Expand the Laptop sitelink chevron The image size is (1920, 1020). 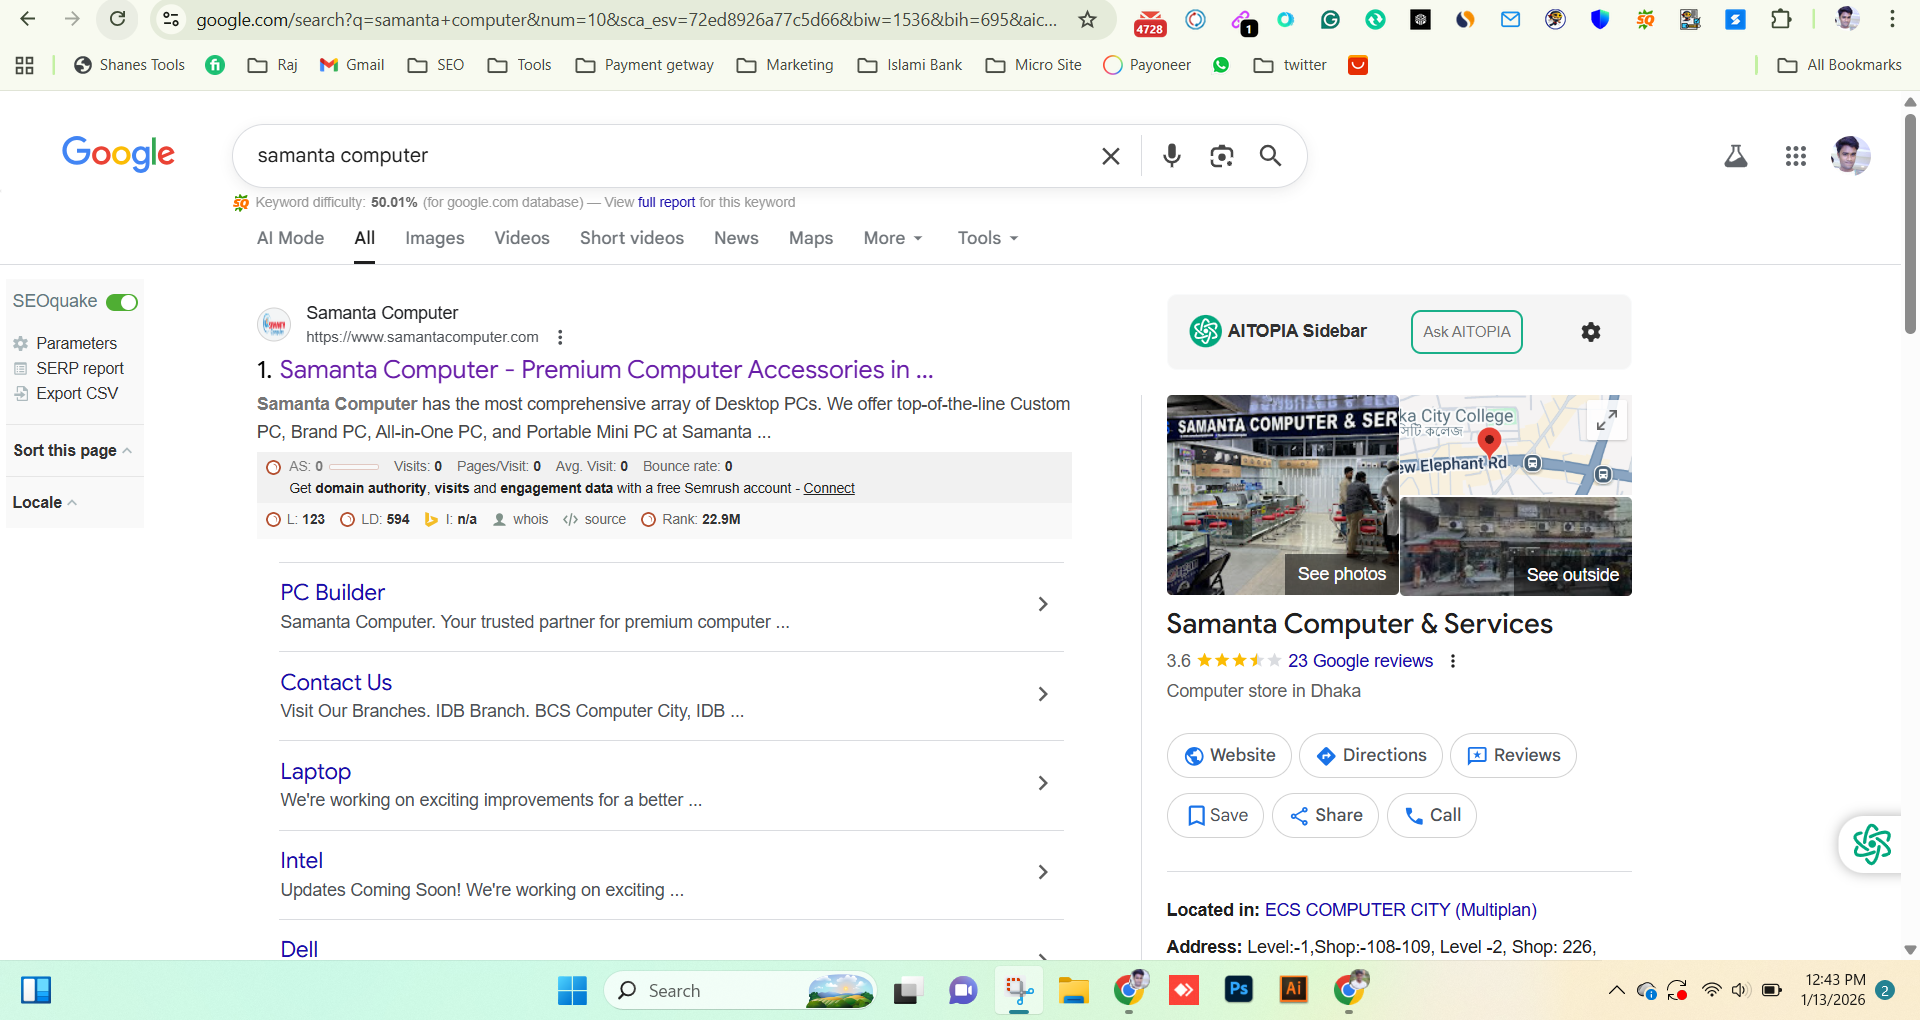1042,783
